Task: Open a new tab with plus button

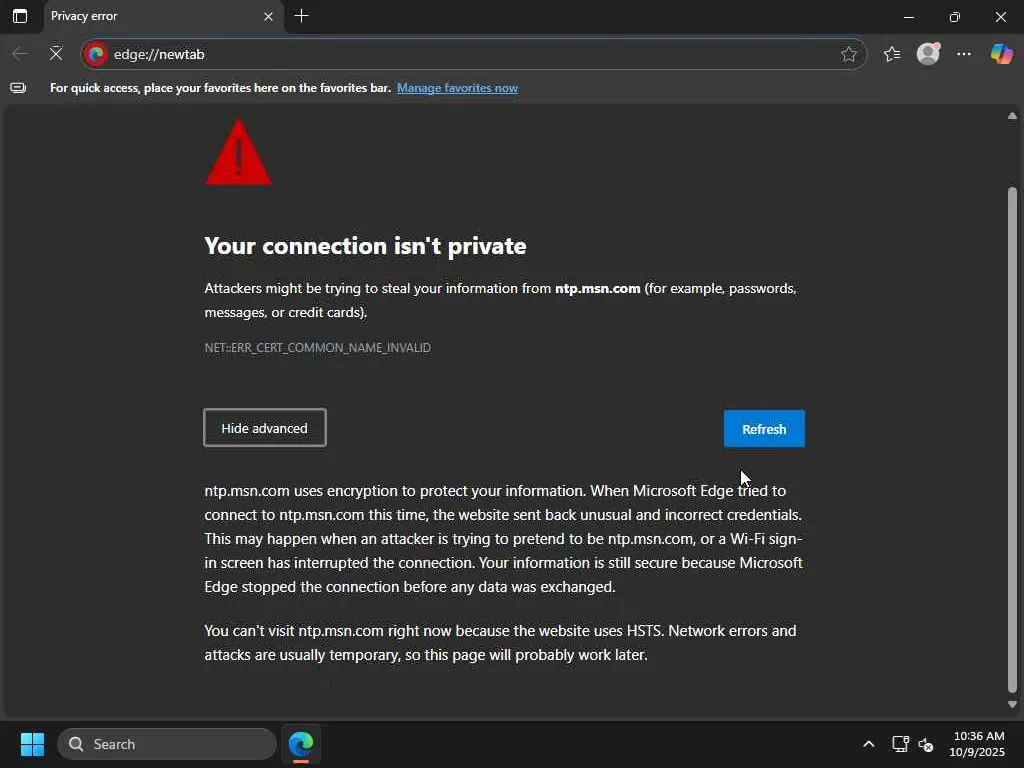Action: pos(301,16)
